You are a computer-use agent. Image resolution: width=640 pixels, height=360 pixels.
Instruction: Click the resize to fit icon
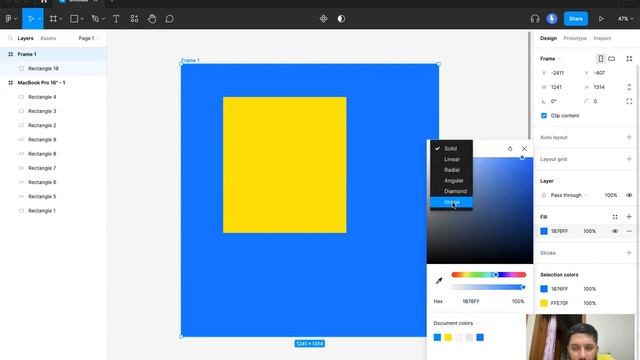tap(629, 59)
